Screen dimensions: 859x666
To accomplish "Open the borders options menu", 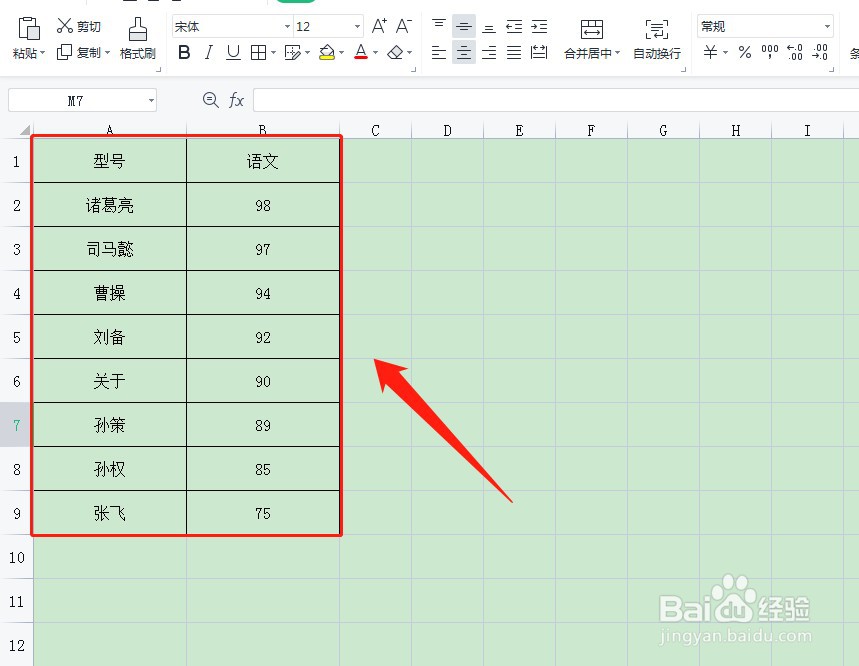I will (x=270, y=52).
